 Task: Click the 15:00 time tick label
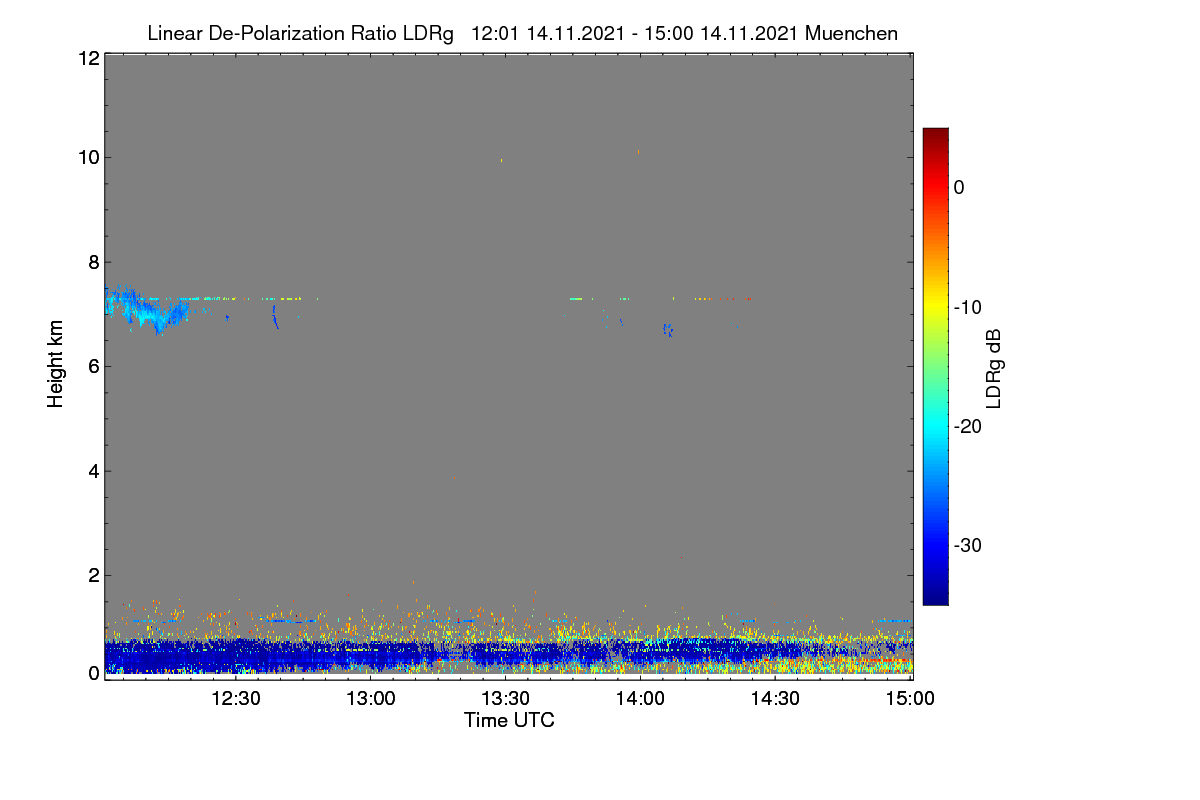click(911, 699)
